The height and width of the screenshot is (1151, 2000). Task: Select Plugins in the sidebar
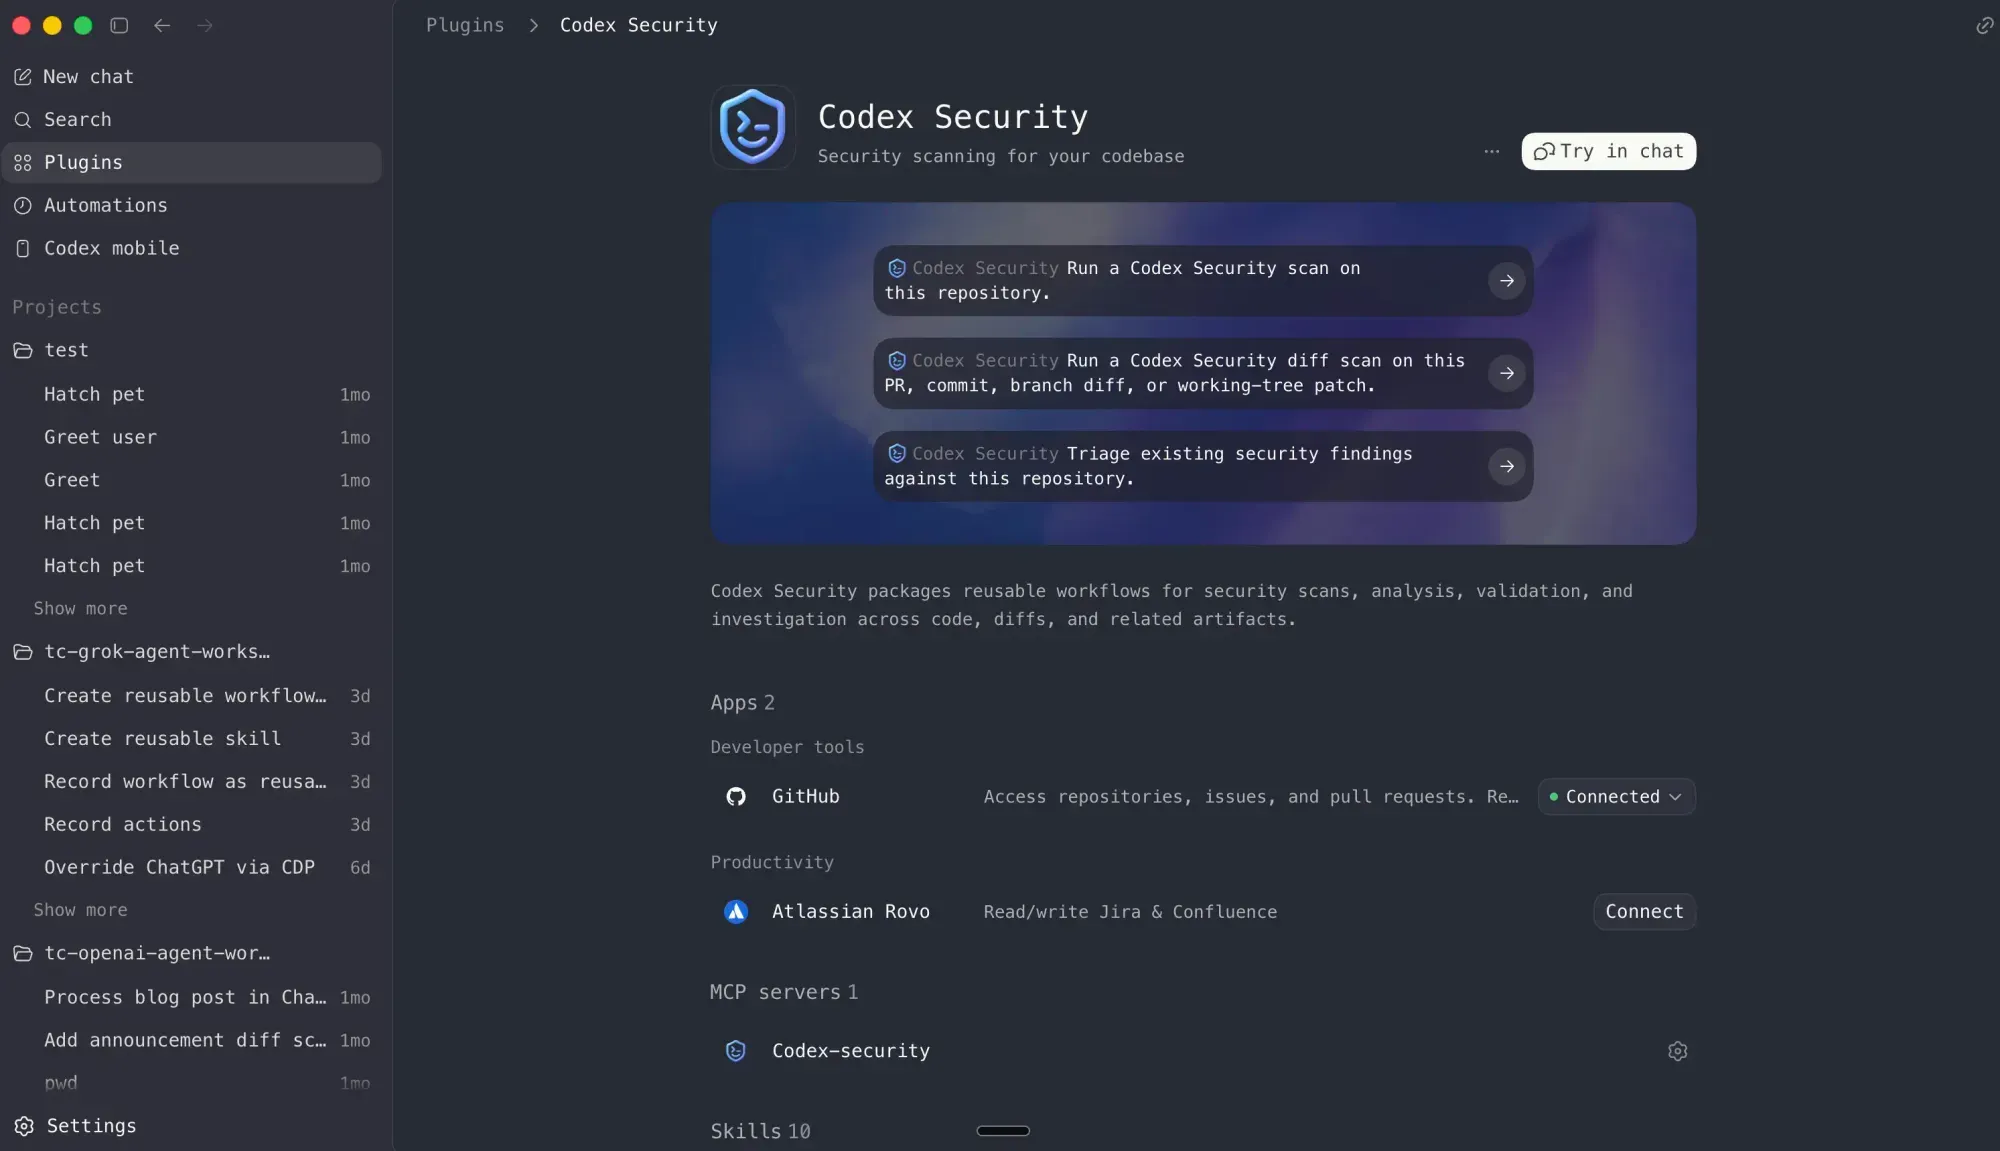tap(191, 163)
